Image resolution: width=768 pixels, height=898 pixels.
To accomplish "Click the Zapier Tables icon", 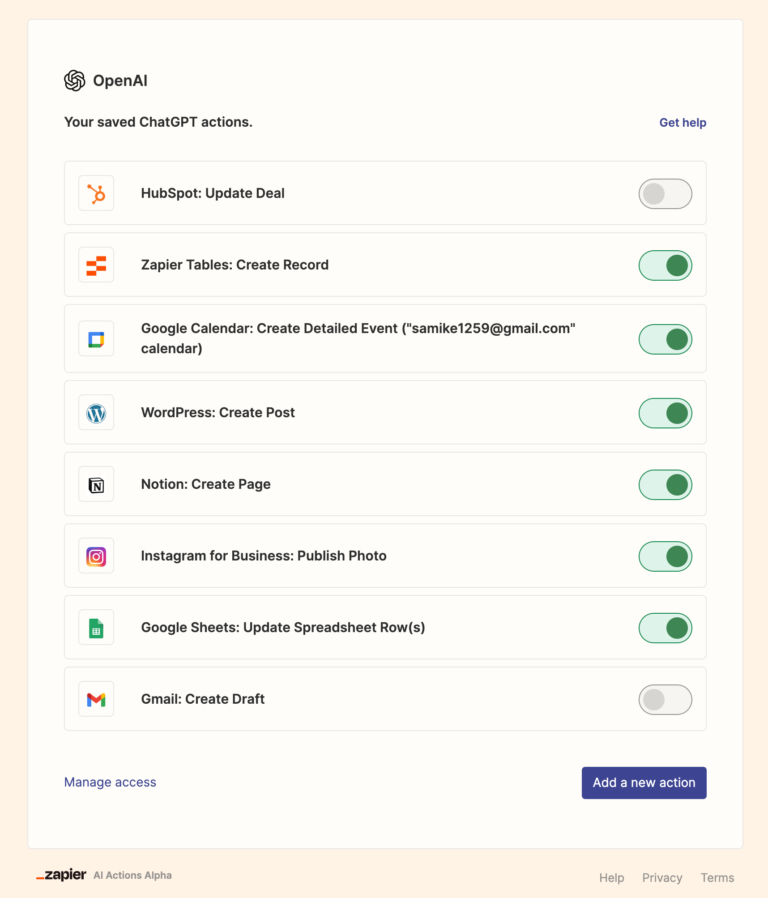I will (x=96, y=265).
